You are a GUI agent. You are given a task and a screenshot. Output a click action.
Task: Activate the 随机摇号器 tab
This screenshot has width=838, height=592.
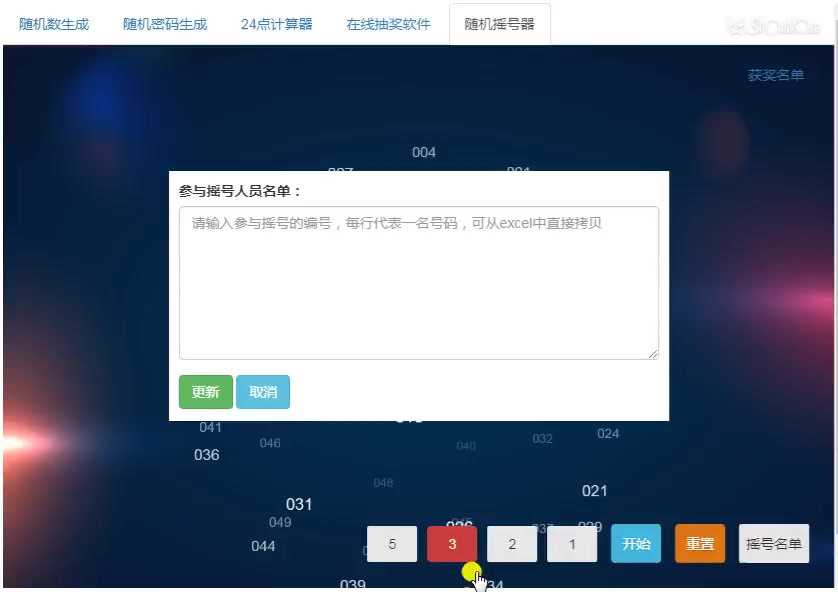tap(501, 24)
